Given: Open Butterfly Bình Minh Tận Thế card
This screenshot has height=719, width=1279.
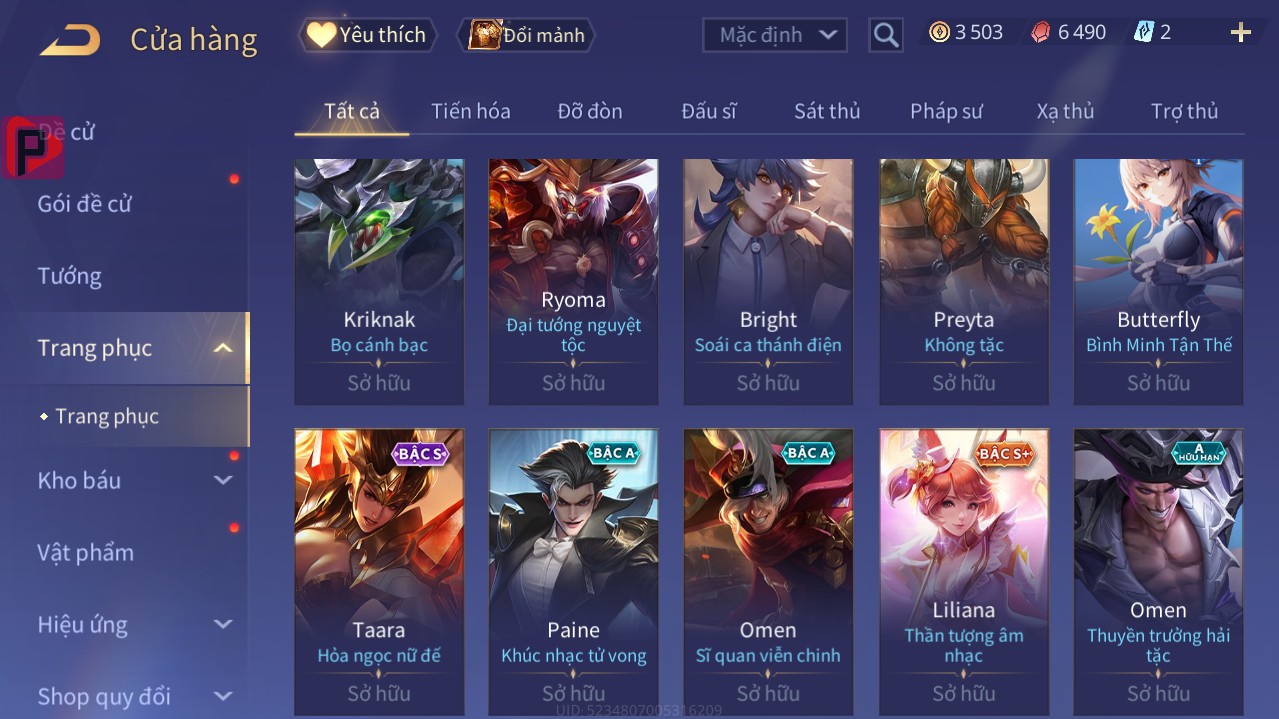Looking at the screenshot, I should click(x=1158, y=282).
